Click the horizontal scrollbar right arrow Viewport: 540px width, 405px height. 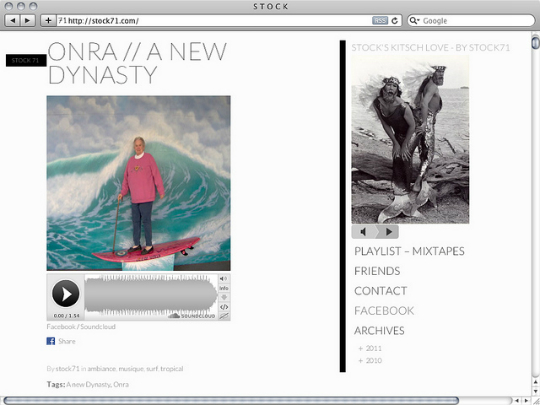pos(526,401)
